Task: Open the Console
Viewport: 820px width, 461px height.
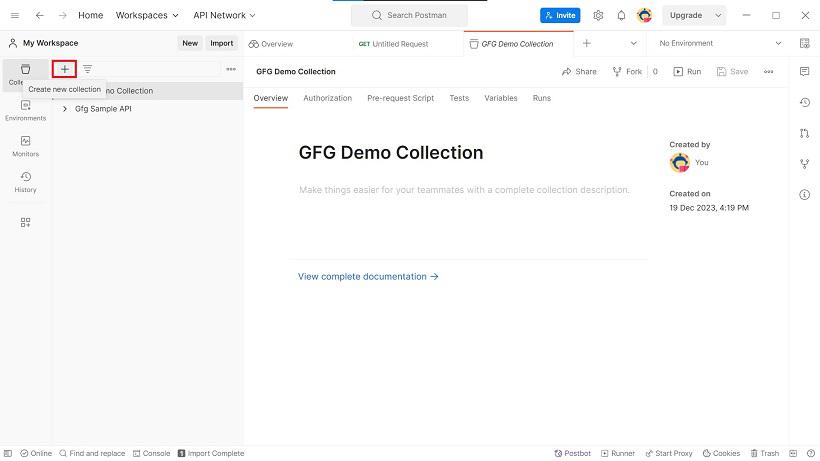Action: [152, 453]
